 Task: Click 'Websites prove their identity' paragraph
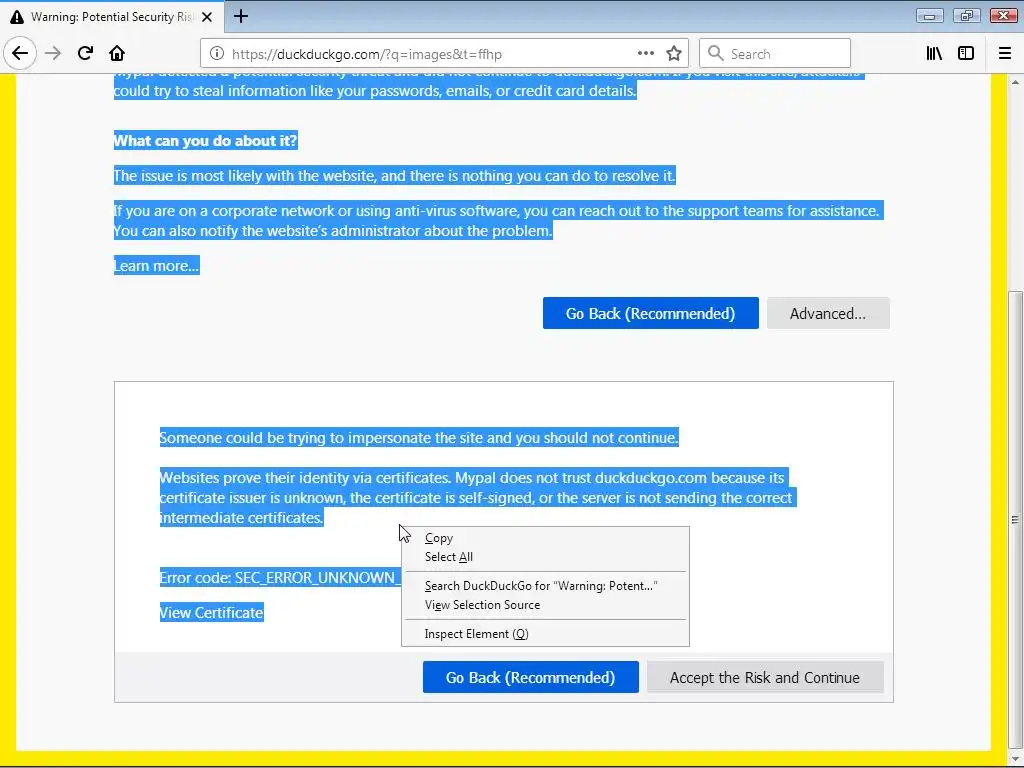point(477,498)
